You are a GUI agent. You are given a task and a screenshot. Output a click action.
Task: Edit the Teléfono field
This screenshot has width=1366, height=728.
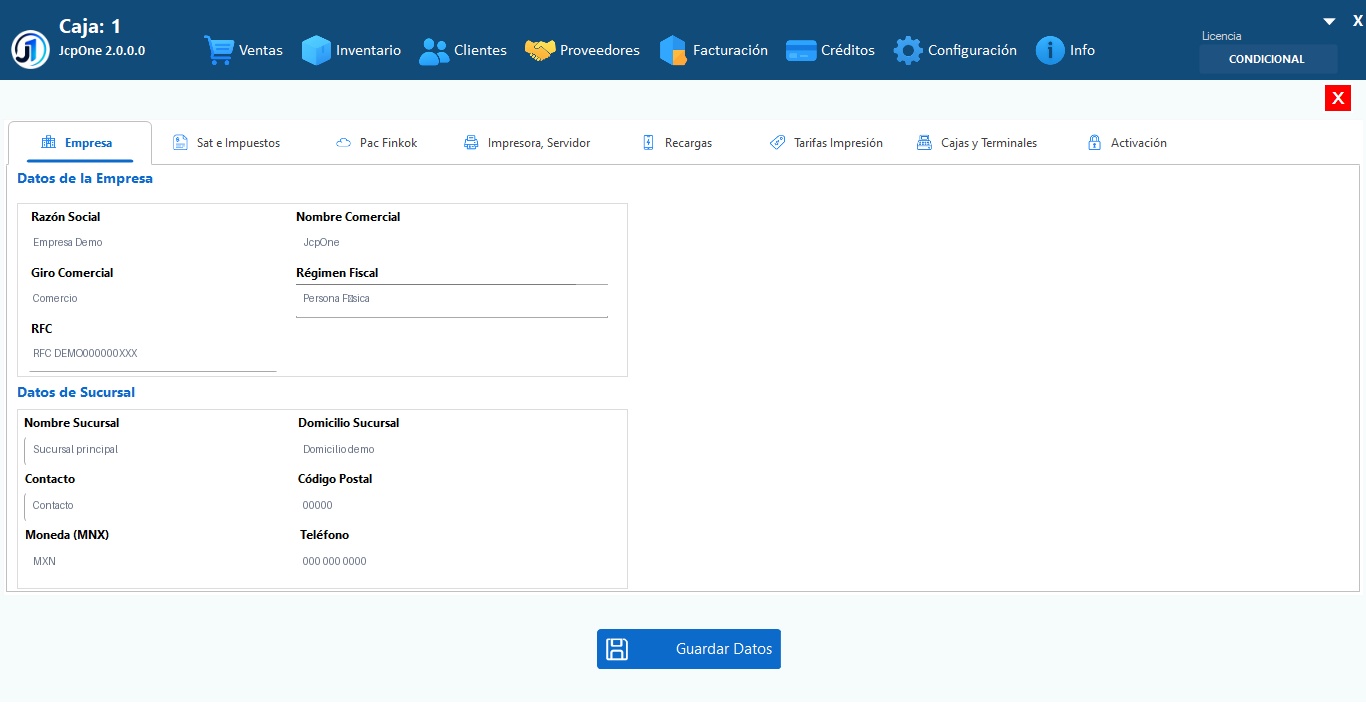pyautogui.click(x=452, y=562)
